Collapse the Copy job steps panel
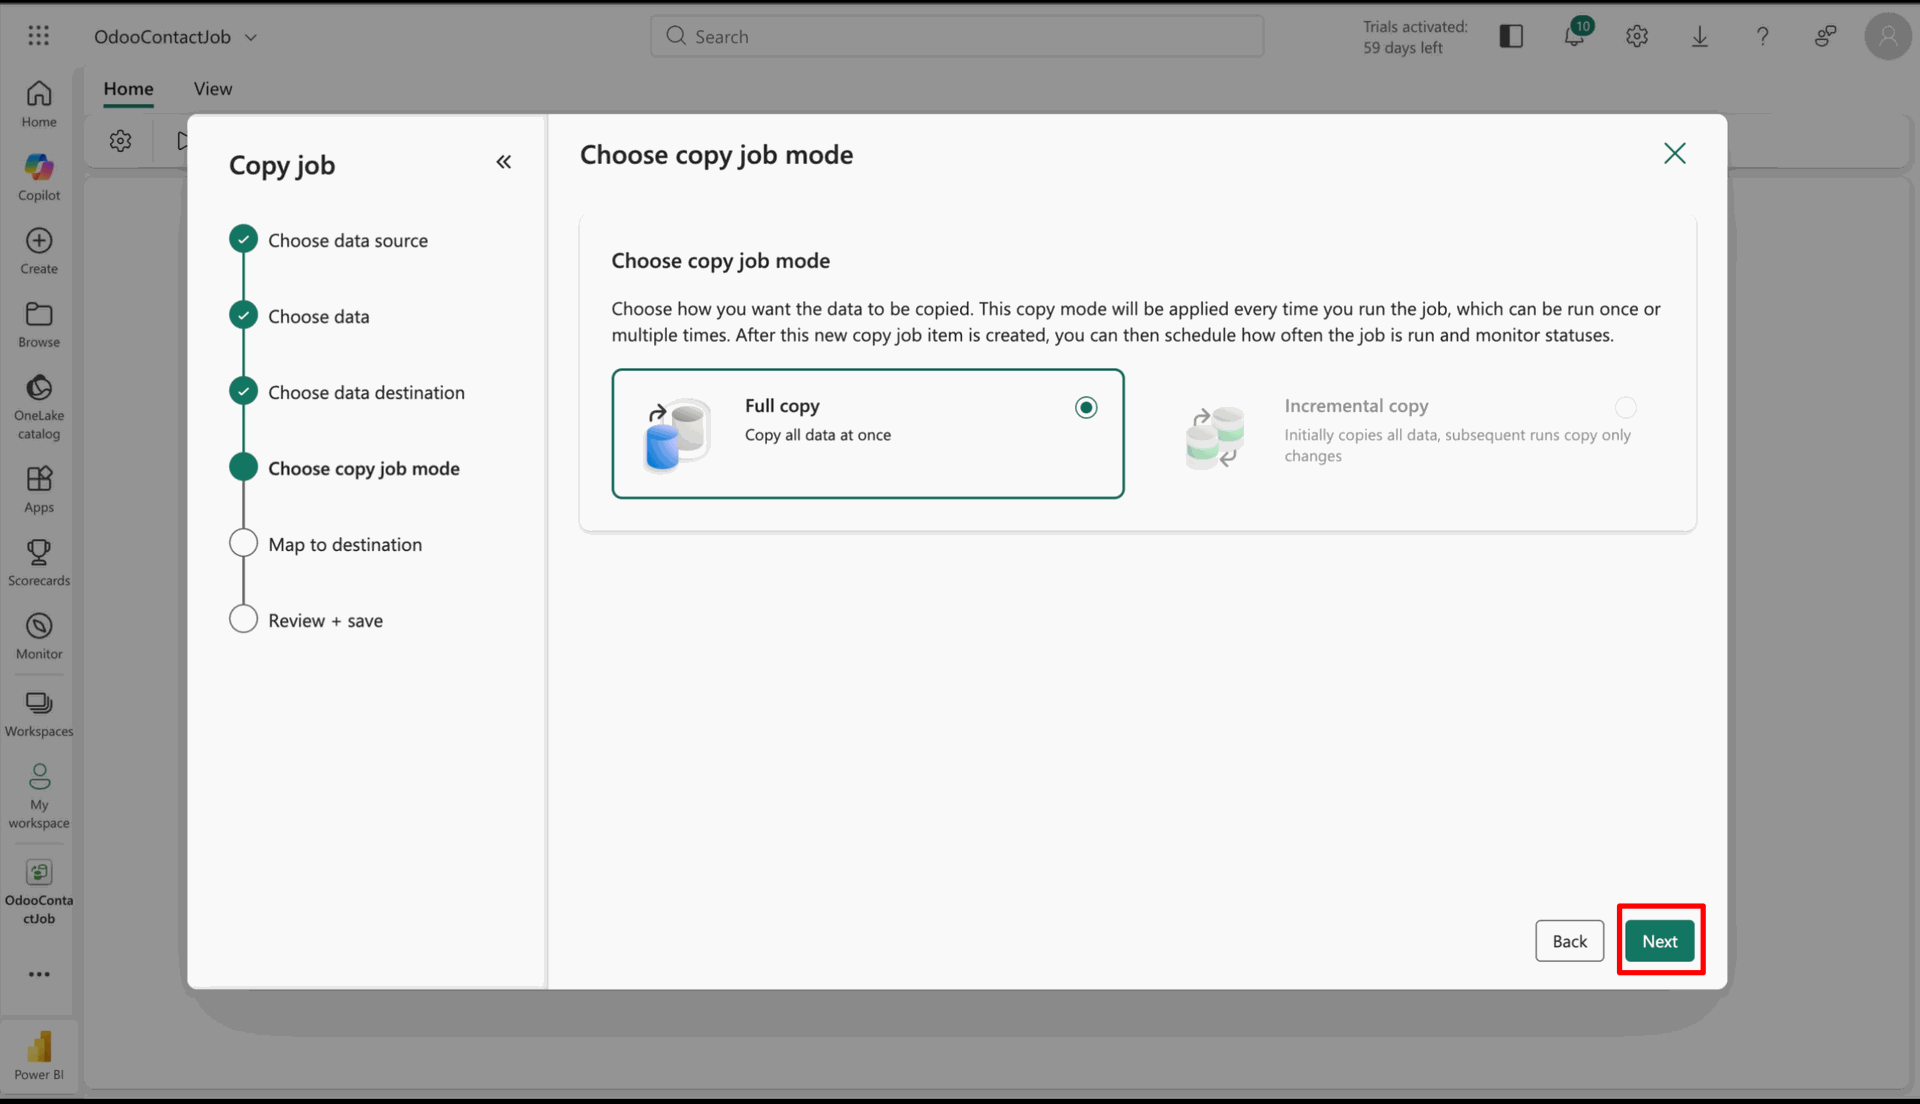The image size is (1920, 1104). click(503, 162)
